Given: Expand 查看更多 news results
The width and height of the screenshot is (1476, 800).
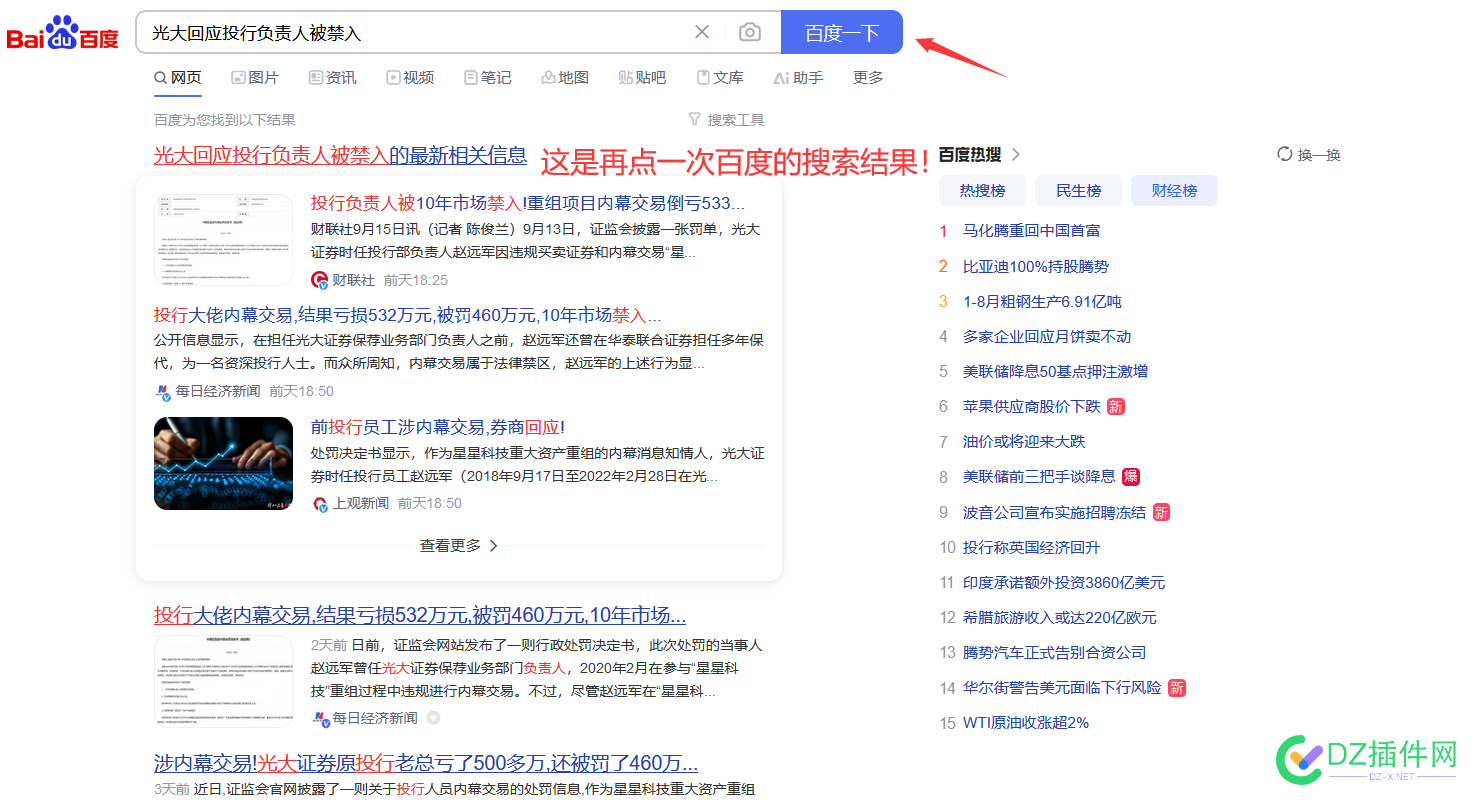Looking at the screenshot, I should tap(459, 546).
